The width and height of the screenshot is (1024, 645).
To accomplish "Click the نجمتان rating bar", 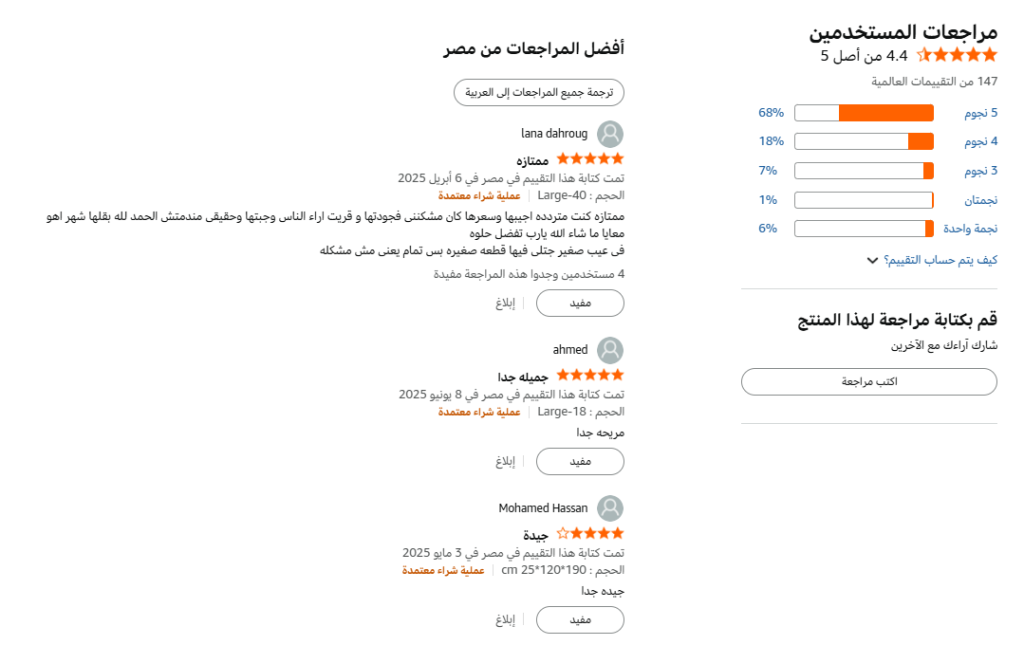I will [x=864, y=200].
